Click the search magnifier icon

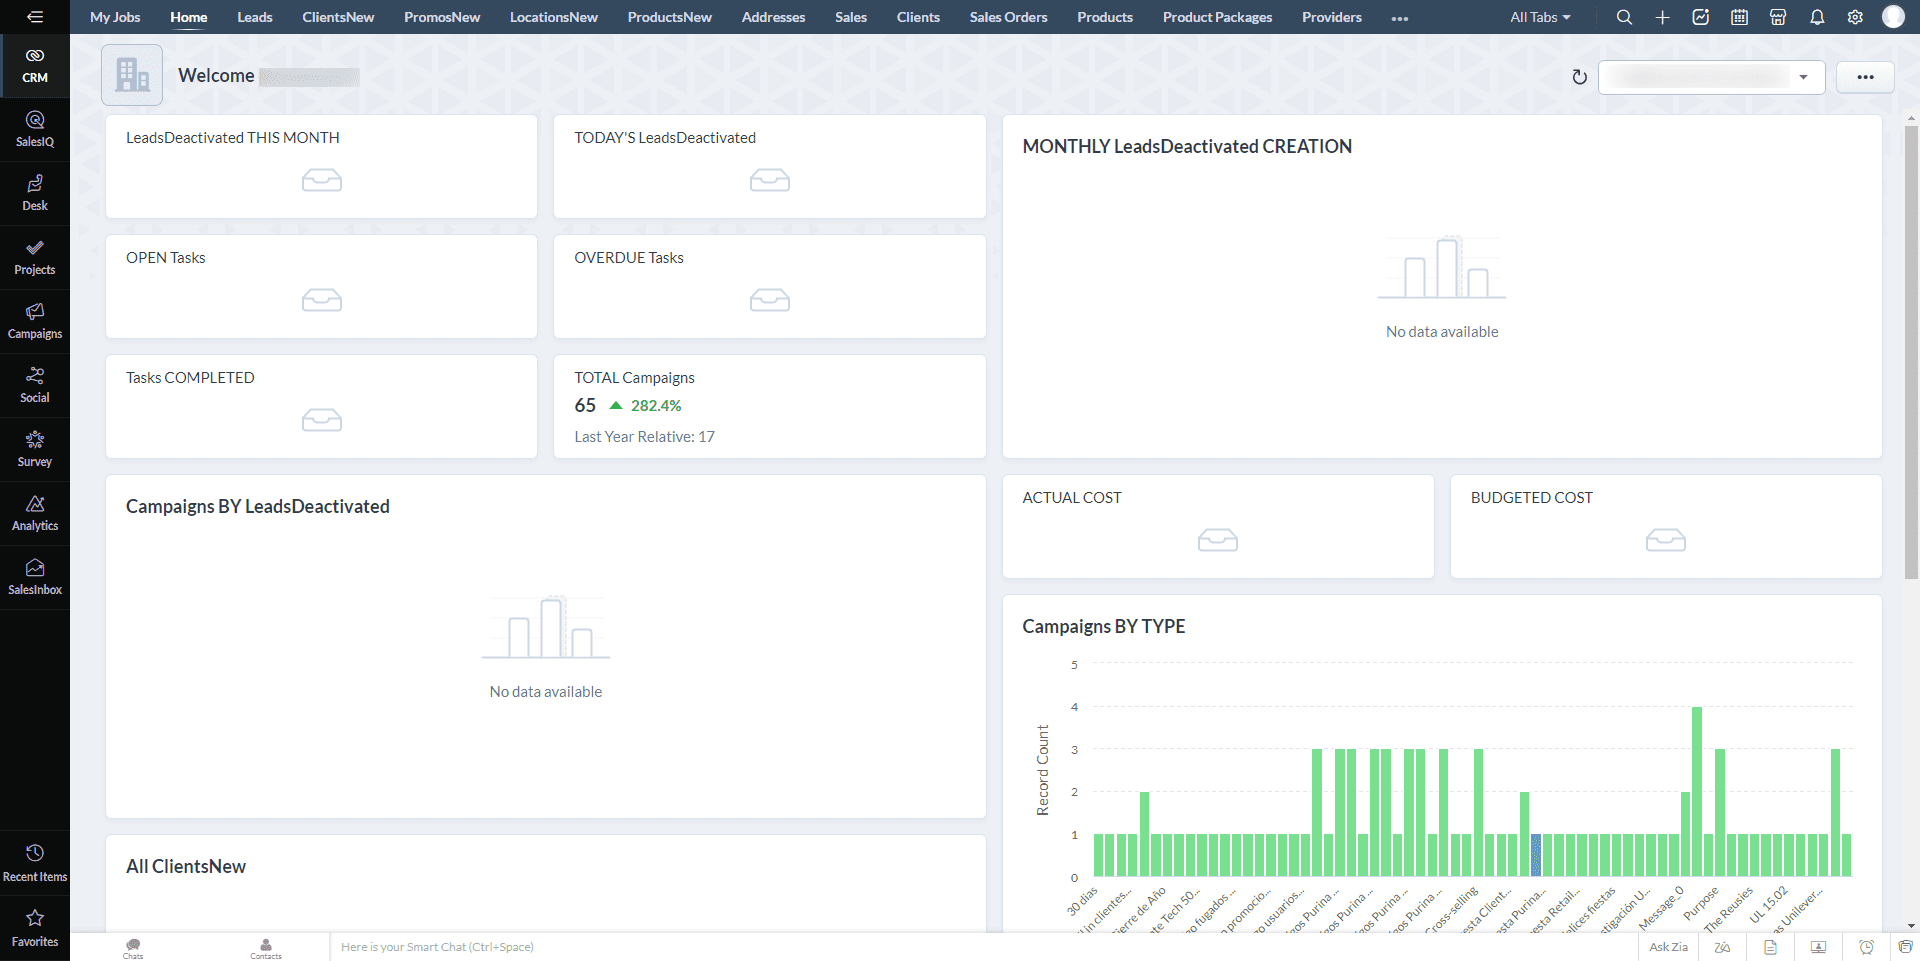pos(1624,17)
